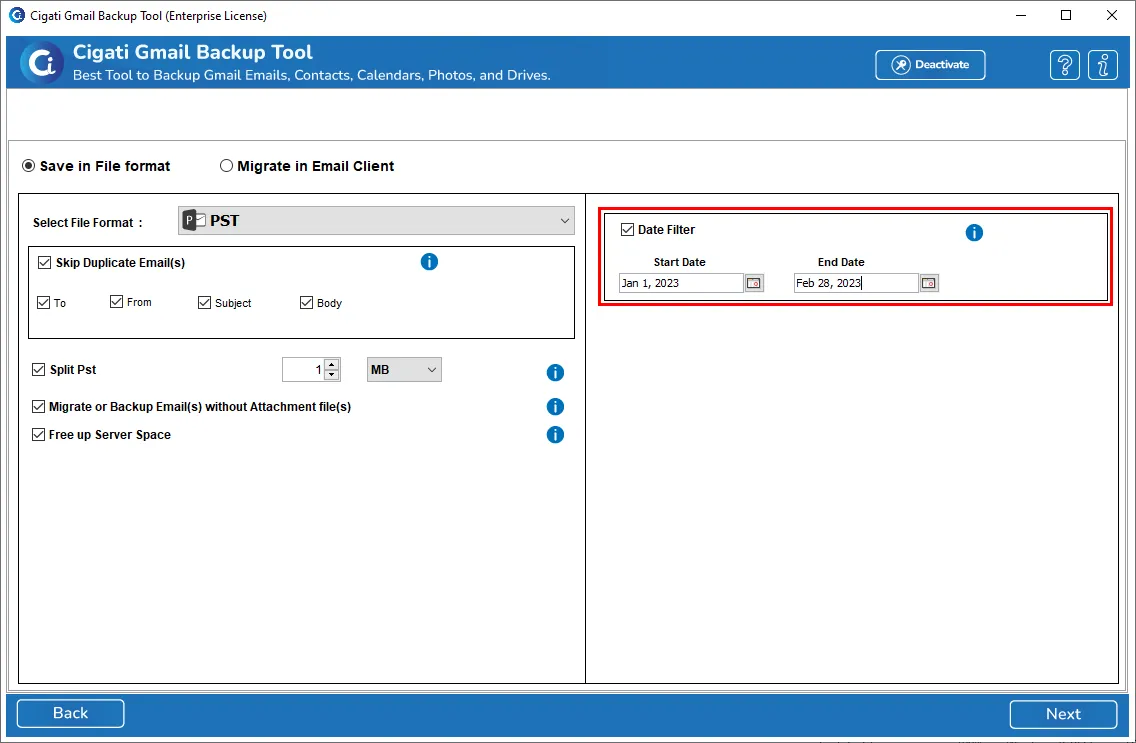Image resolution: width=1136 pixels, height=743 pixels.
Task: Click the Split Pst size number field
Action: (x=304, y=369)
